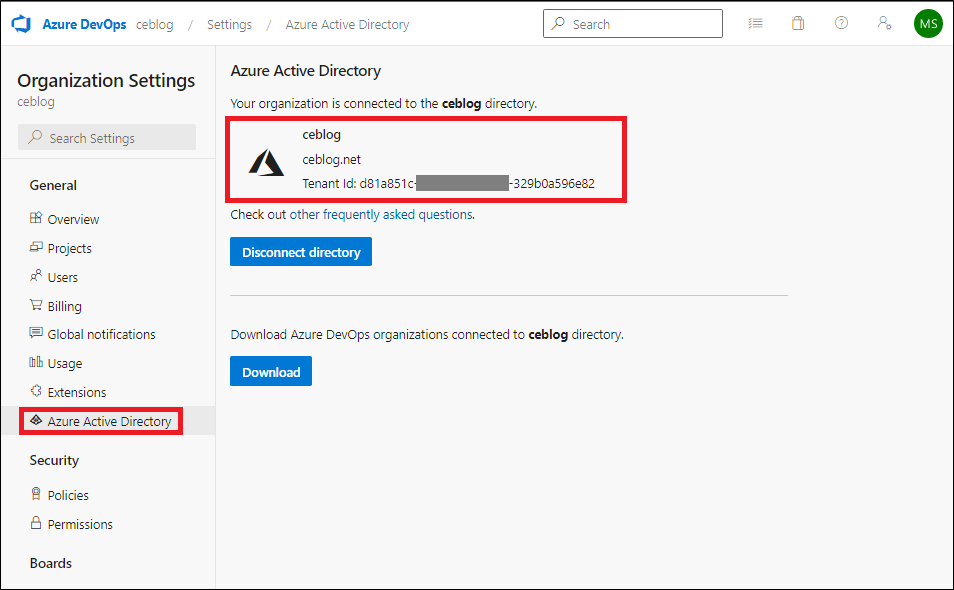Viewport: 954px width, 590px height.
Task: Click the Organization Settings heading
Action: (x=106, y=80)
